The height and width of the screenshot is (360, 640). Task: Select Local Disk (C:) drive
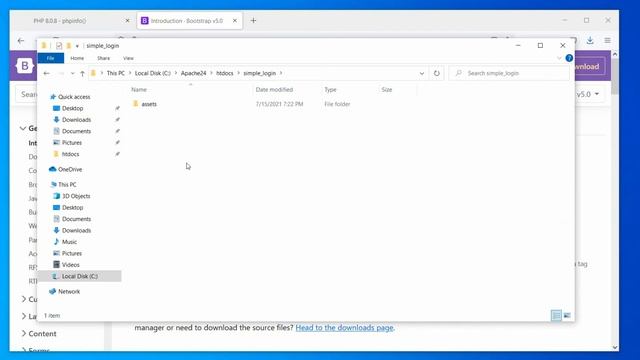point(80,276)
